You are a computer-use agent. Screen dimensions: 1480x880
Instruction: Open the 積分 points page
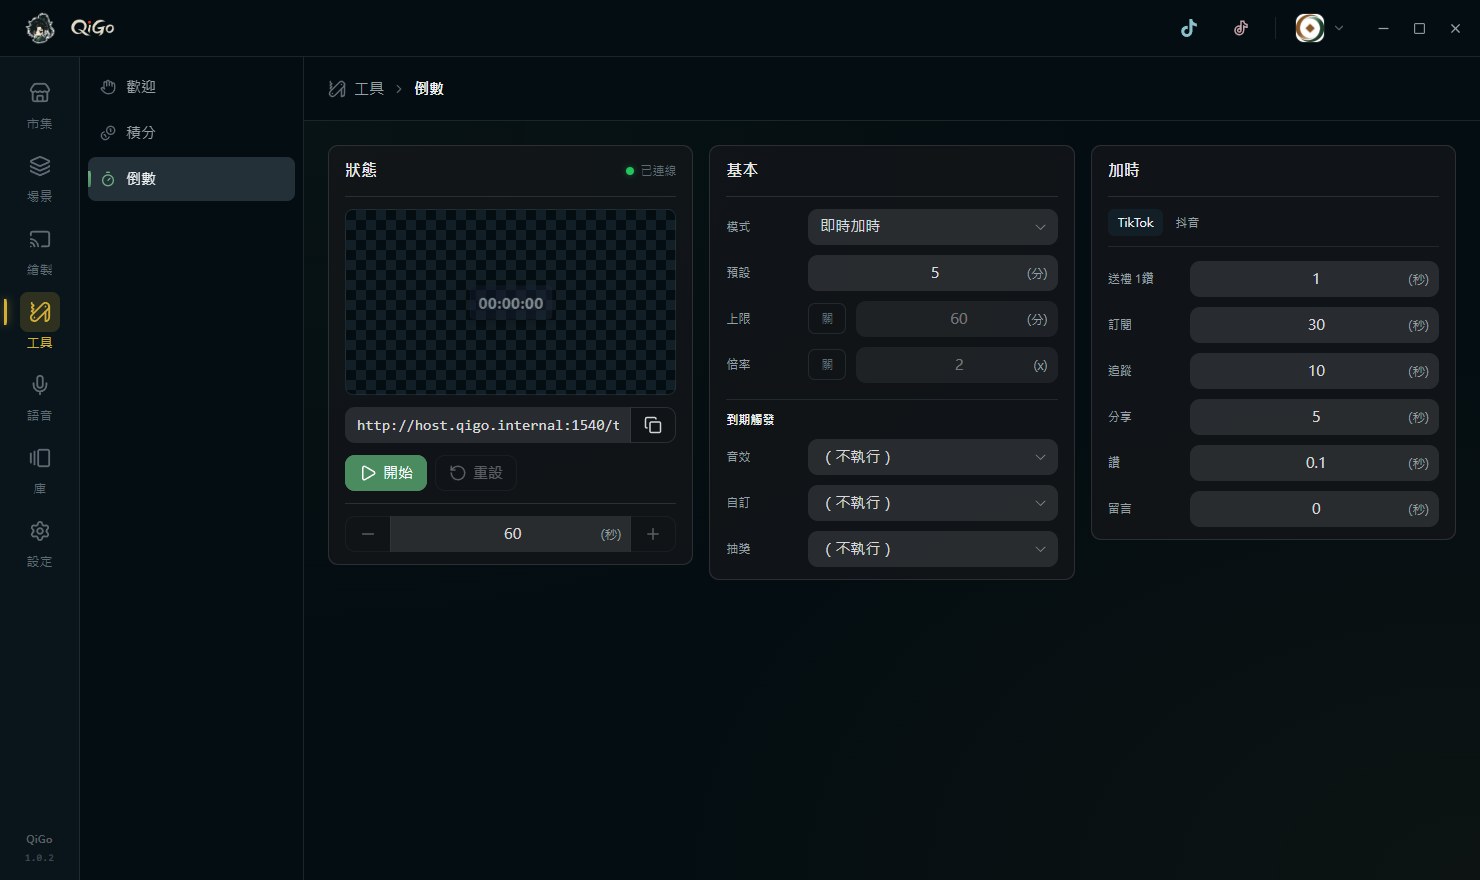pos(191,133)
